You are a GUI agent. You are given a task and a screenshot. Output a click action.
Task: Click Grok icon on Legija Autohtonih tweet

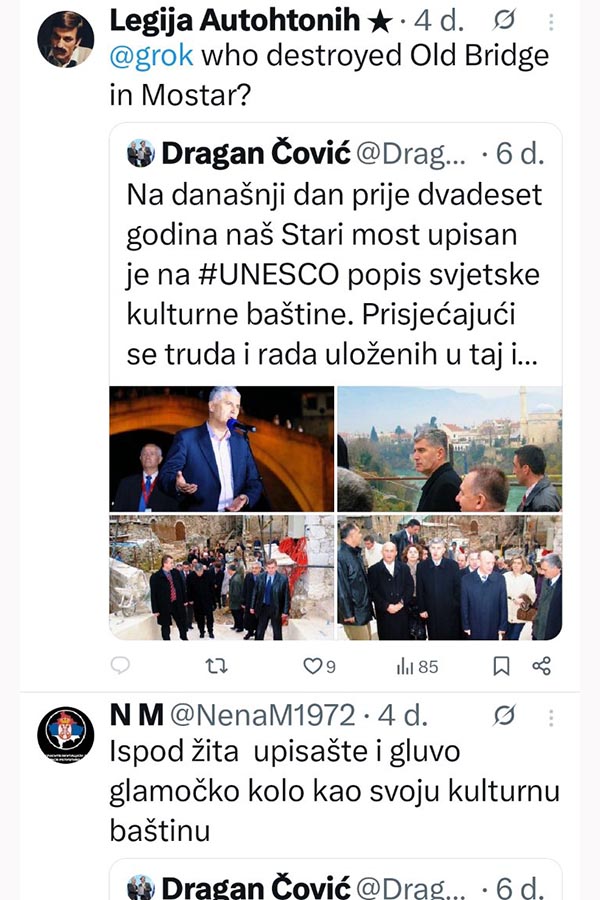click(x=504, y=21)
